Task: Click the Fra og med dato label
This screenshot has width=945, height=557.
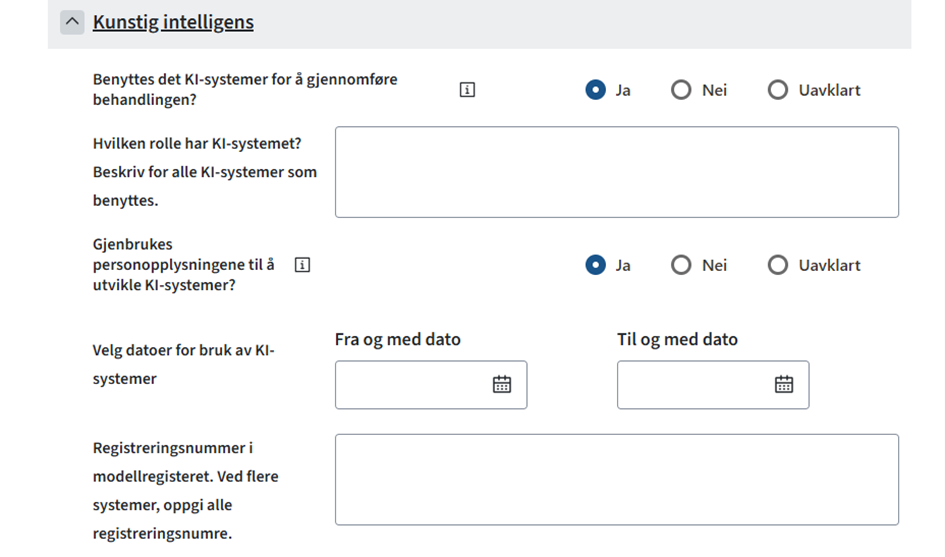Action: tap(398, 340)
